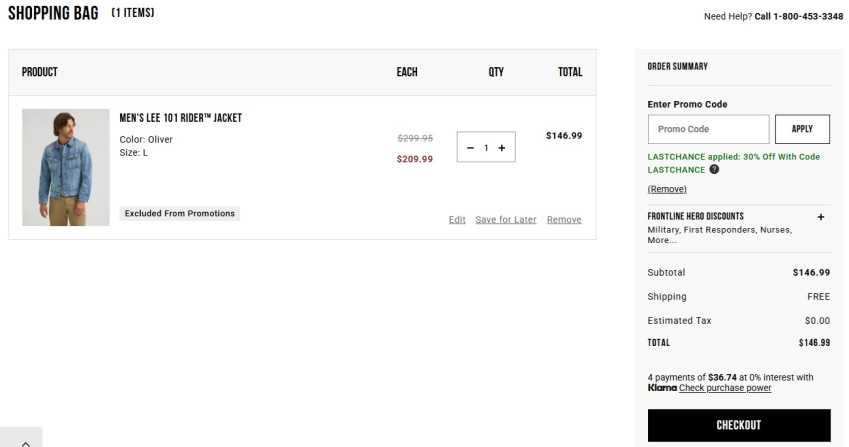The image size is (849, 447).
Task: Increase jacket quantity with plus icon
Action: point(502,148)
